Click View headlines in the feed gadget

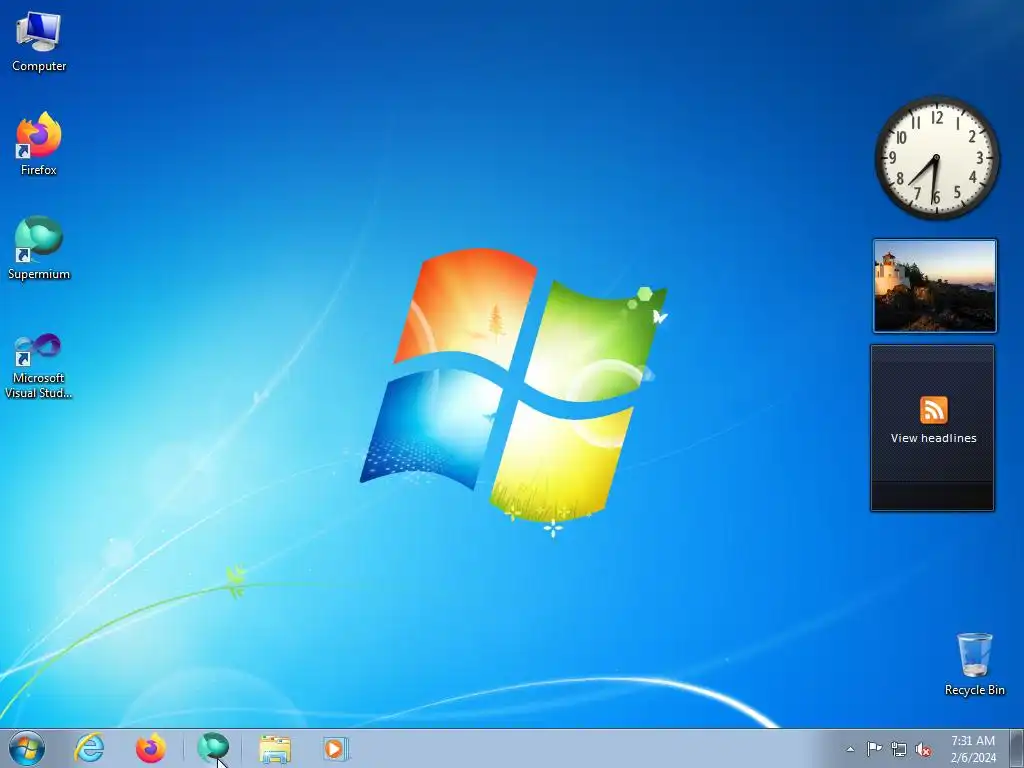pyautogui.click(x=933, y=438)
